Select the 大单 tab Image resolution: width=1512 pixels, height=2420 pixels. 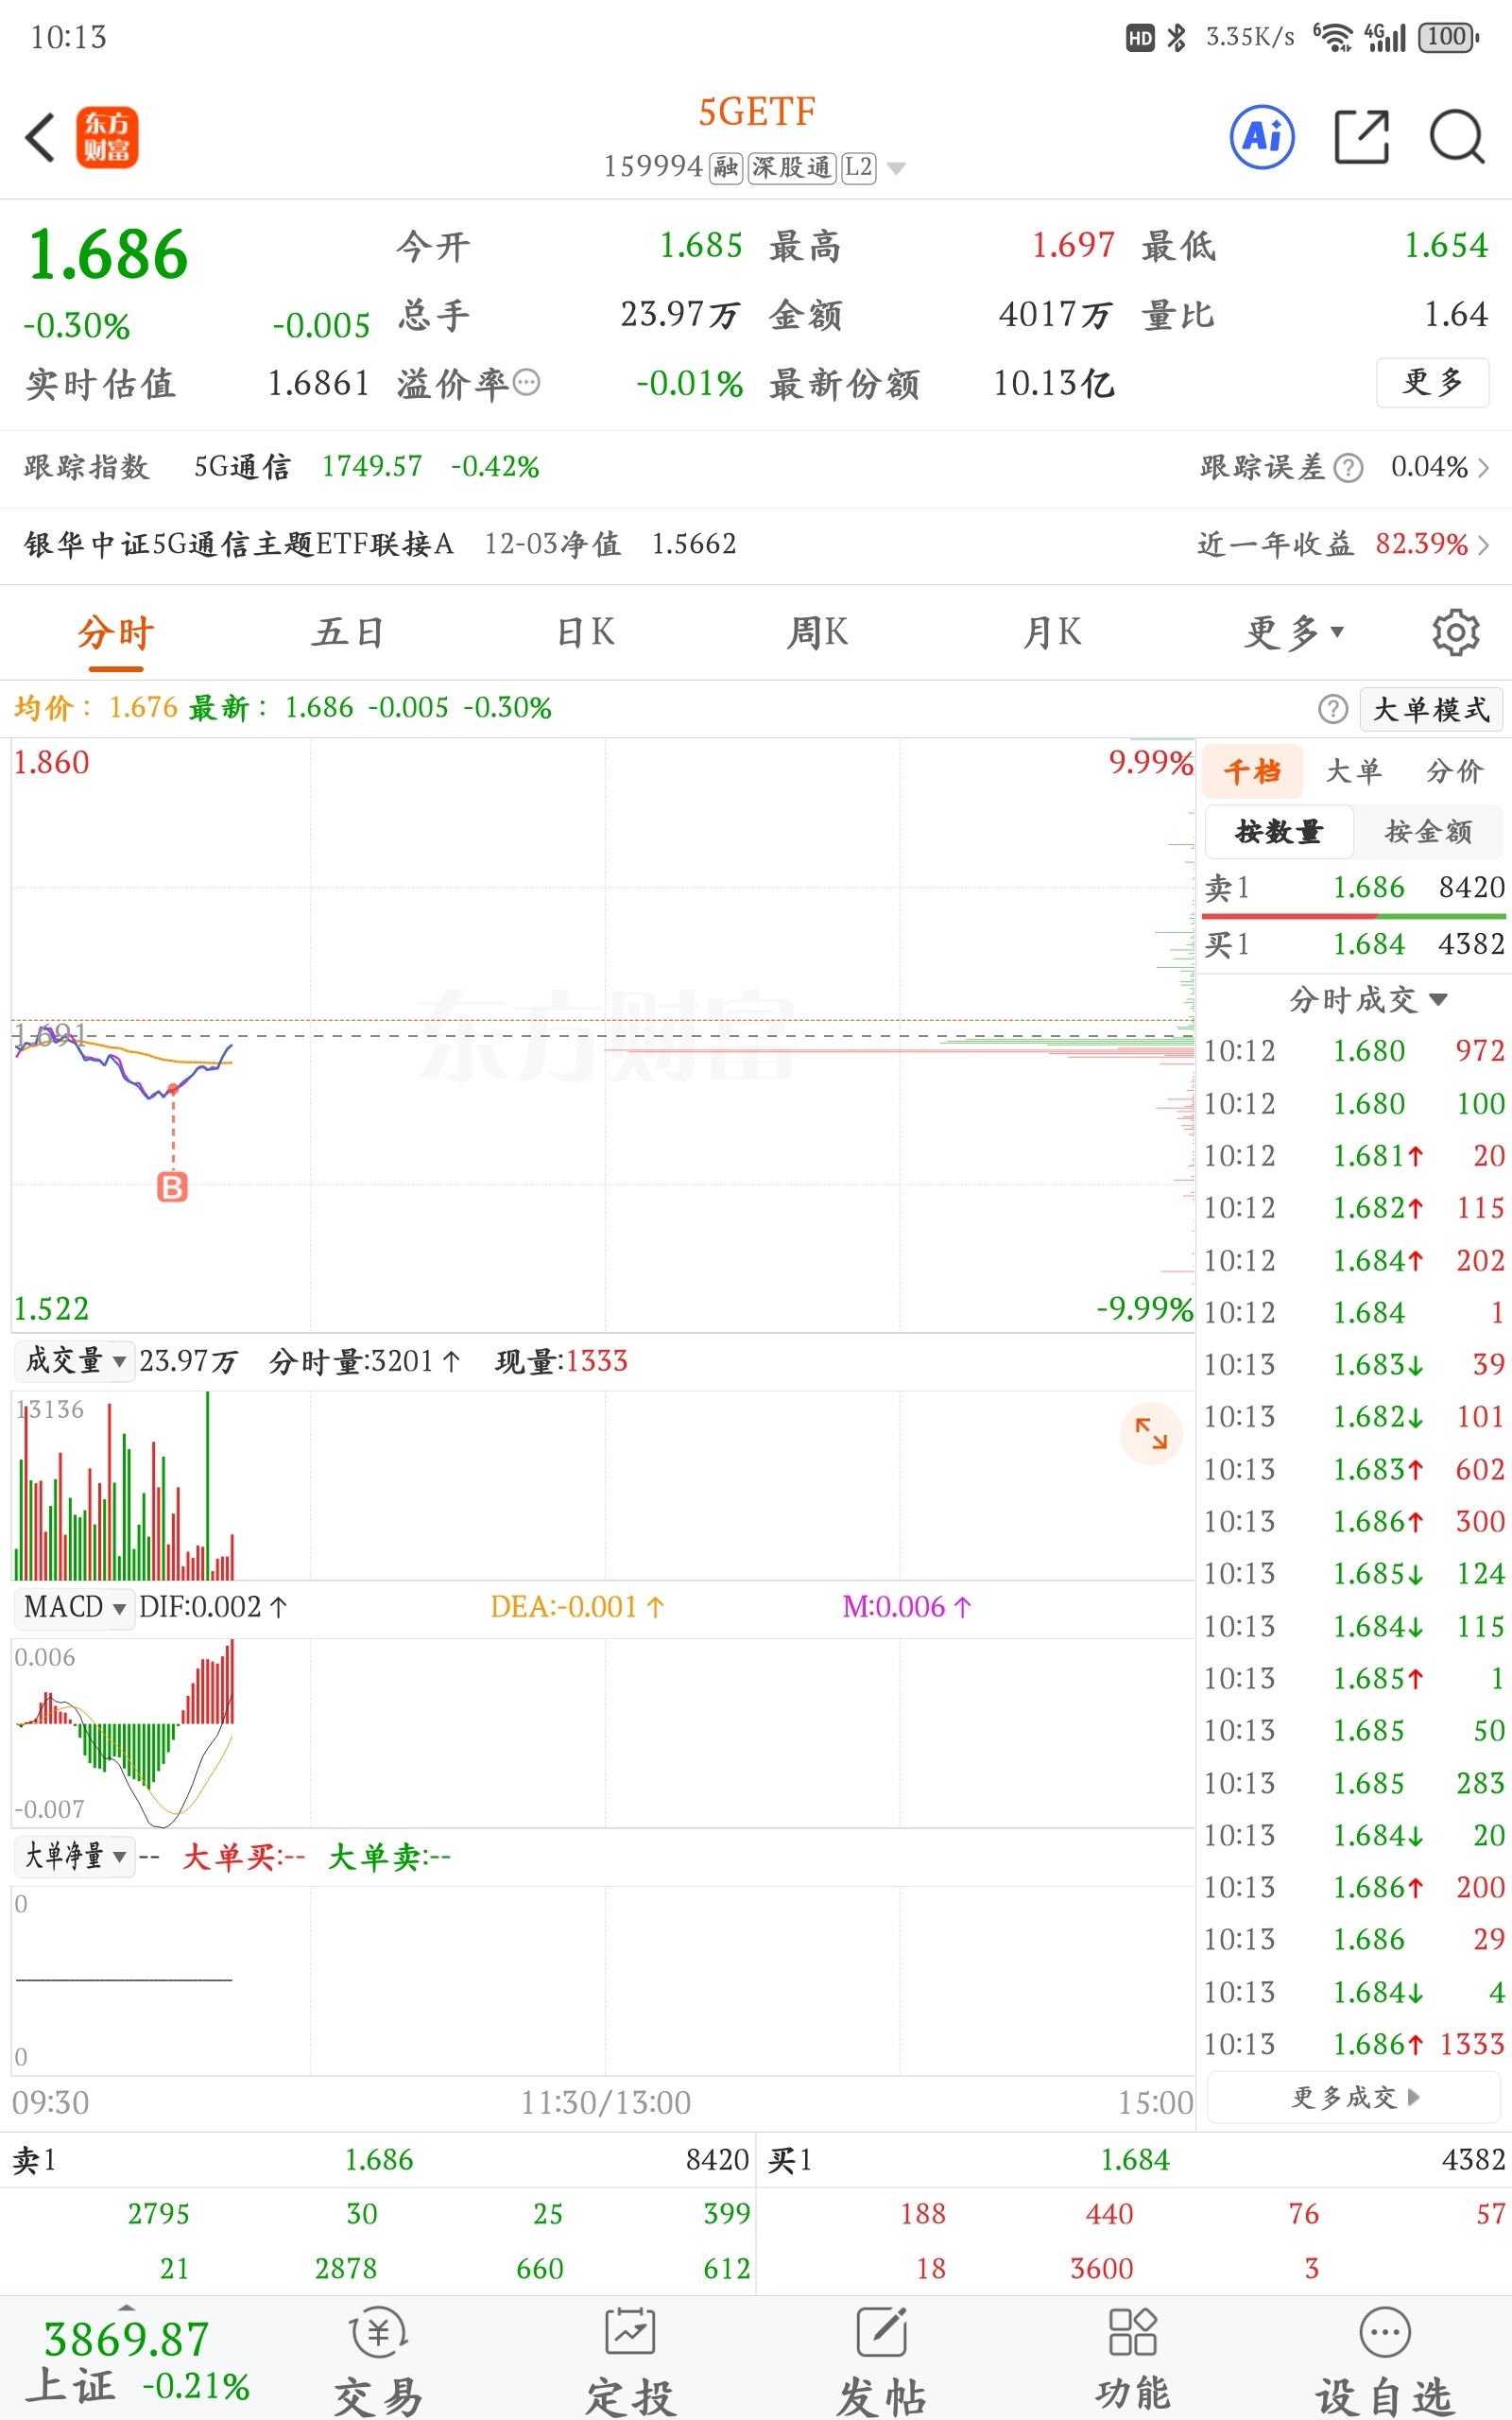(x=1354, y=771)
